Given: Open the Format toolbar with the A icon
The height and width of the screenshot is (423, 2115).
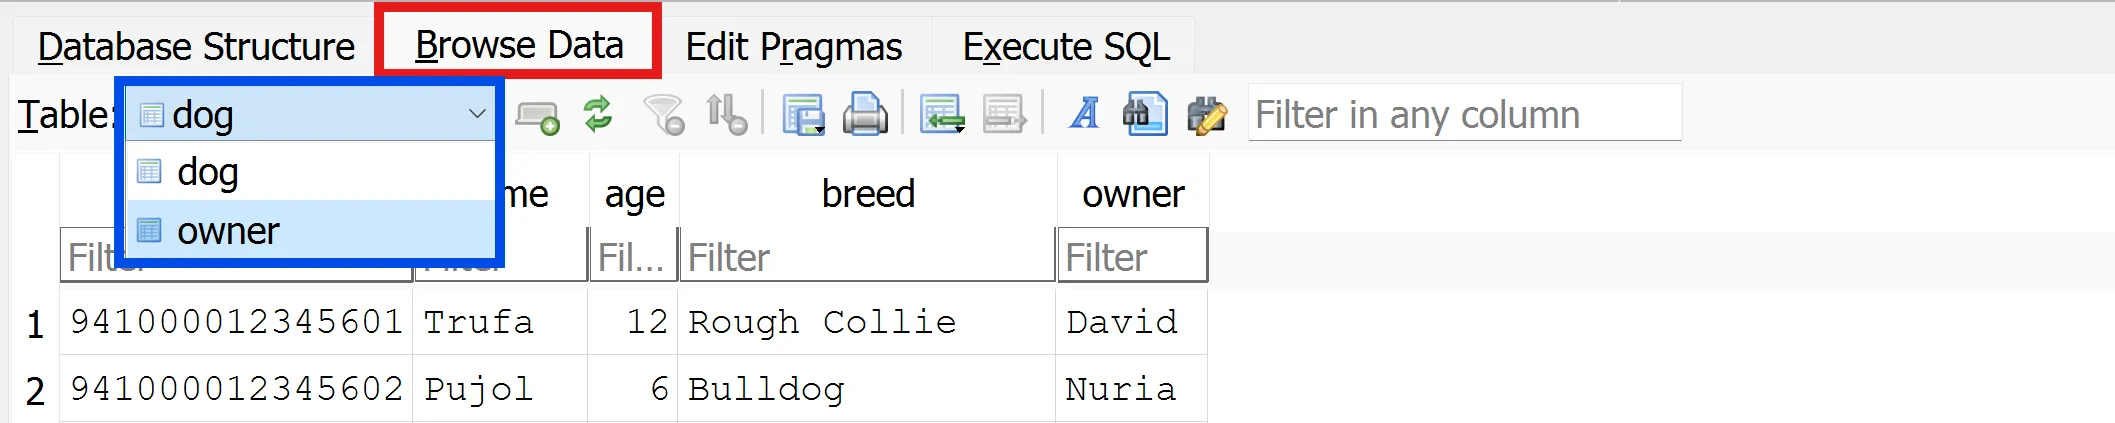Looking at the screenshot, I should (x=1084, y=114).
